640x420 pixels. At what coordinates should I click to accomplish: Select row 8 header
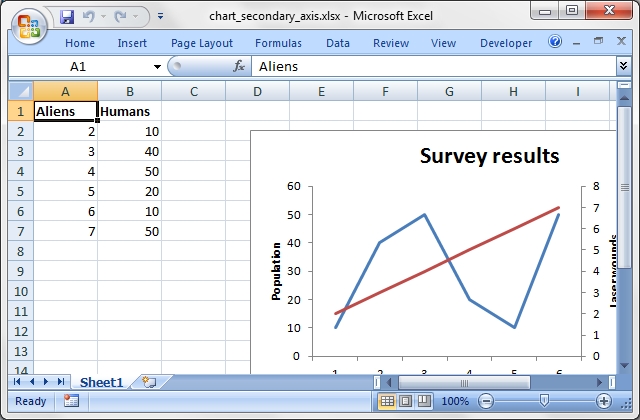[20, 251]
